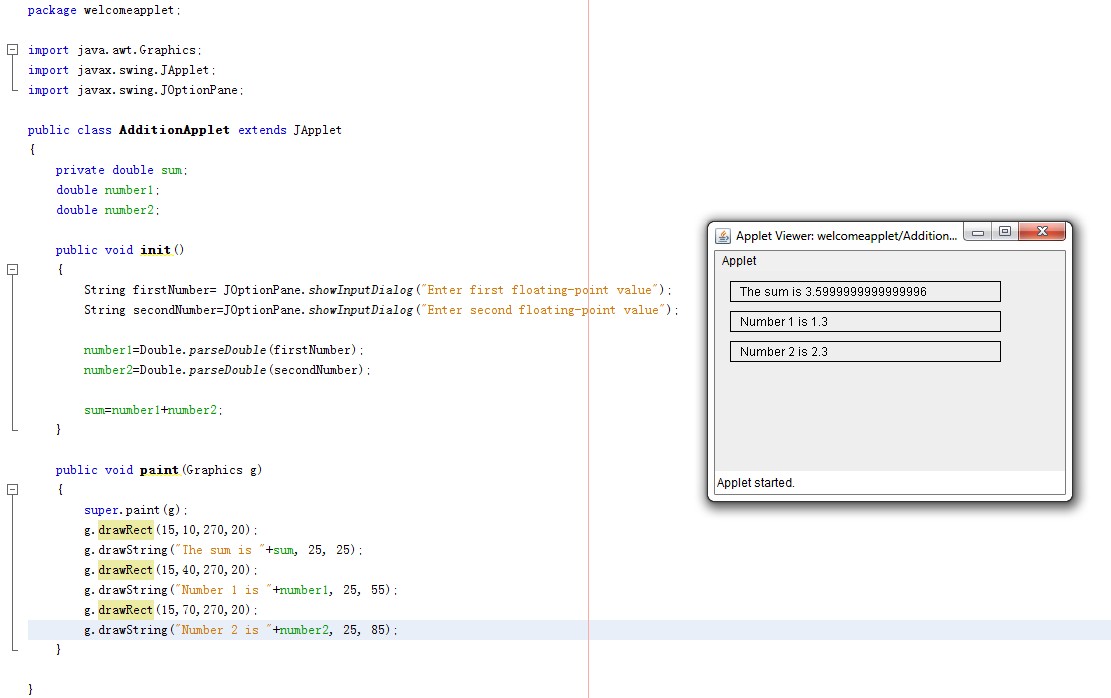Click the drawString 'The sum is' line
1111x698 pixels.
(x=223, y=550)
